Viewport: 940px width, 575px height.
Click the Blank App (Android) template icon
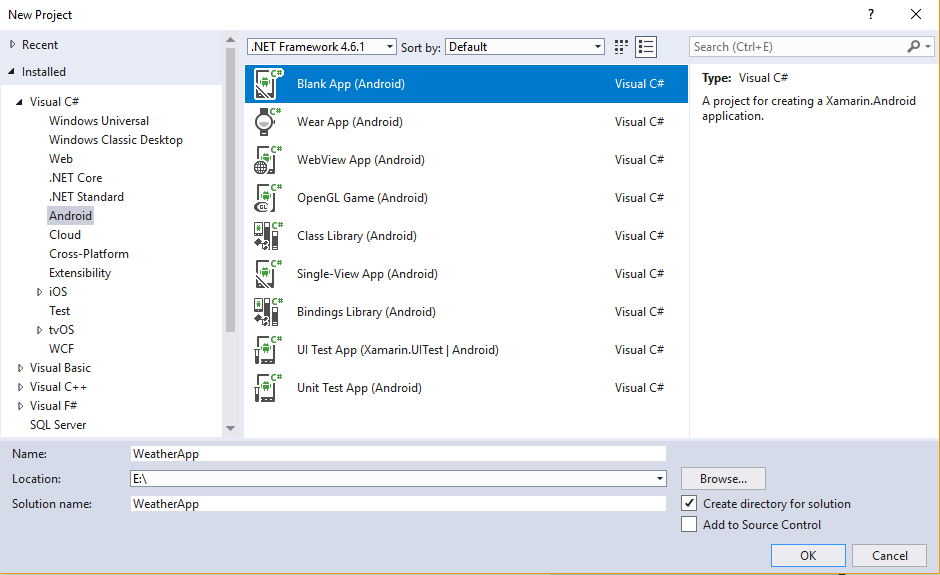267,84
